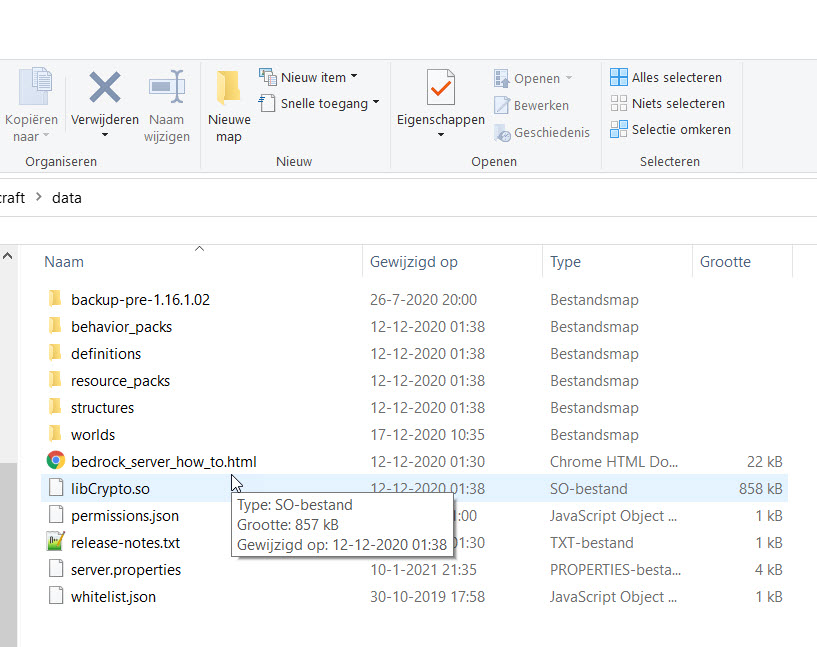The height and width of the screenshot is (647, 817).
Task: Click type cell SO-bestand
Action: click(589, 489)
